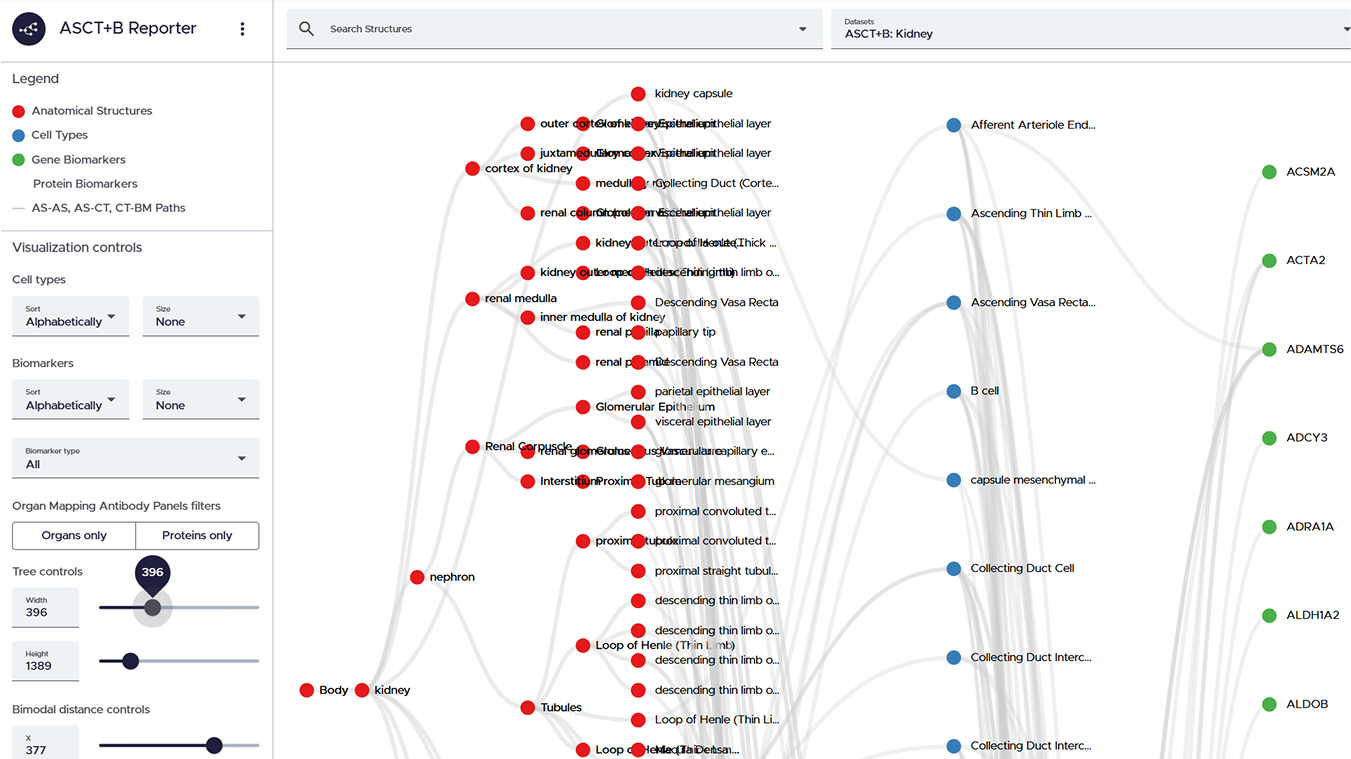Click the green Gene Biomarkers legend dot

coord(17,159)
